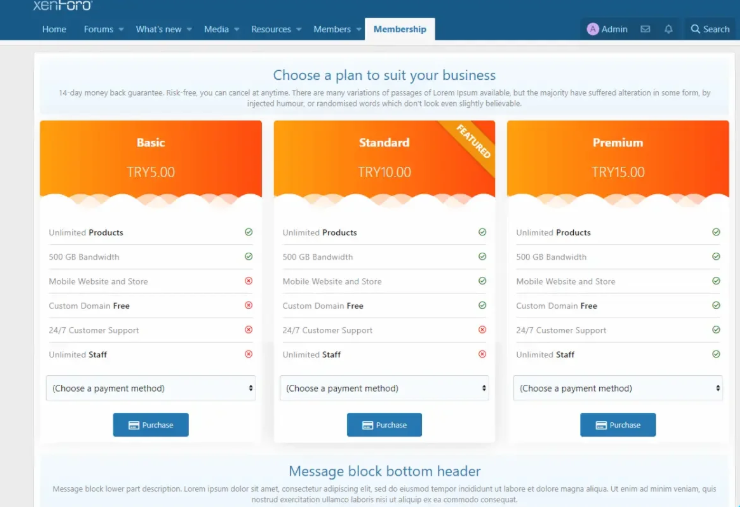
Task: Expand the Forums menu arrow
Action: point(121,29)
